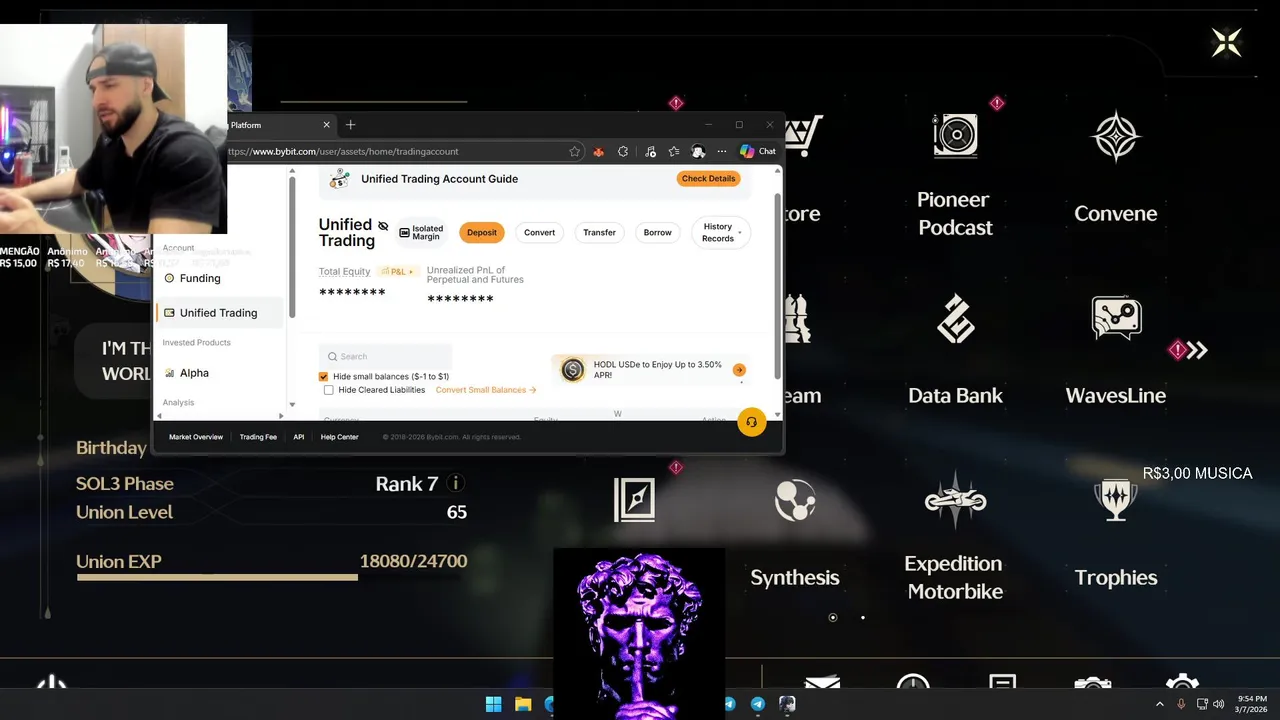Viewport: 1280px width, 720px height.
Task: Open the Trophies icon in game menu
Action: (1115, 499)
